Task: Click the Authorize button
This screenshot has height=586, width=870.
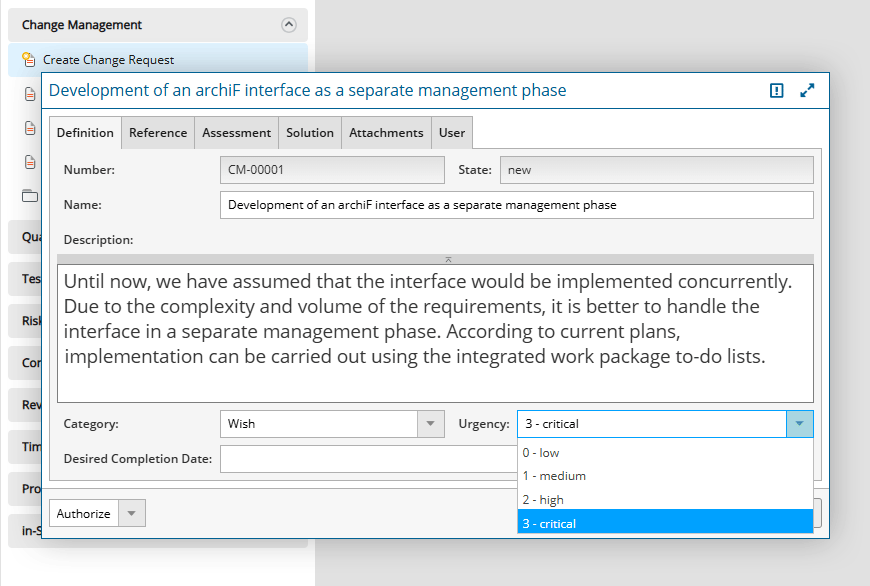Action: 84,514
